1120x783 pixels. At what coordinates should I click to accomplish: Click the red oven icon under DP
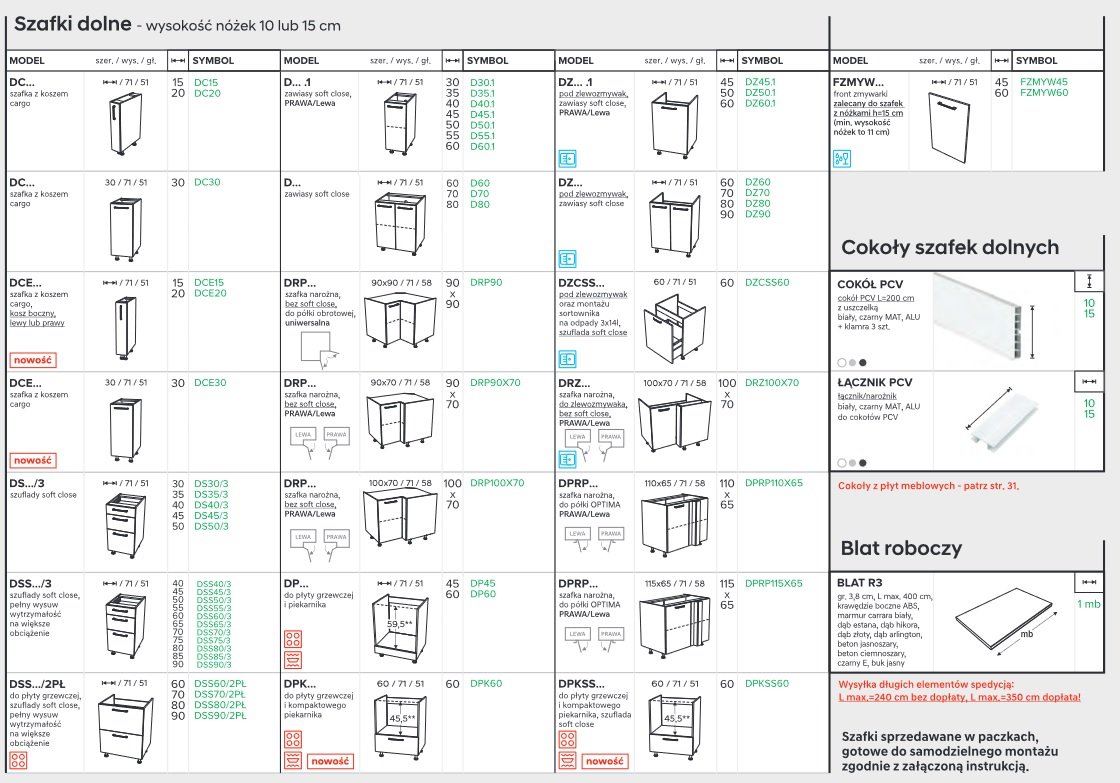[294, 658]
